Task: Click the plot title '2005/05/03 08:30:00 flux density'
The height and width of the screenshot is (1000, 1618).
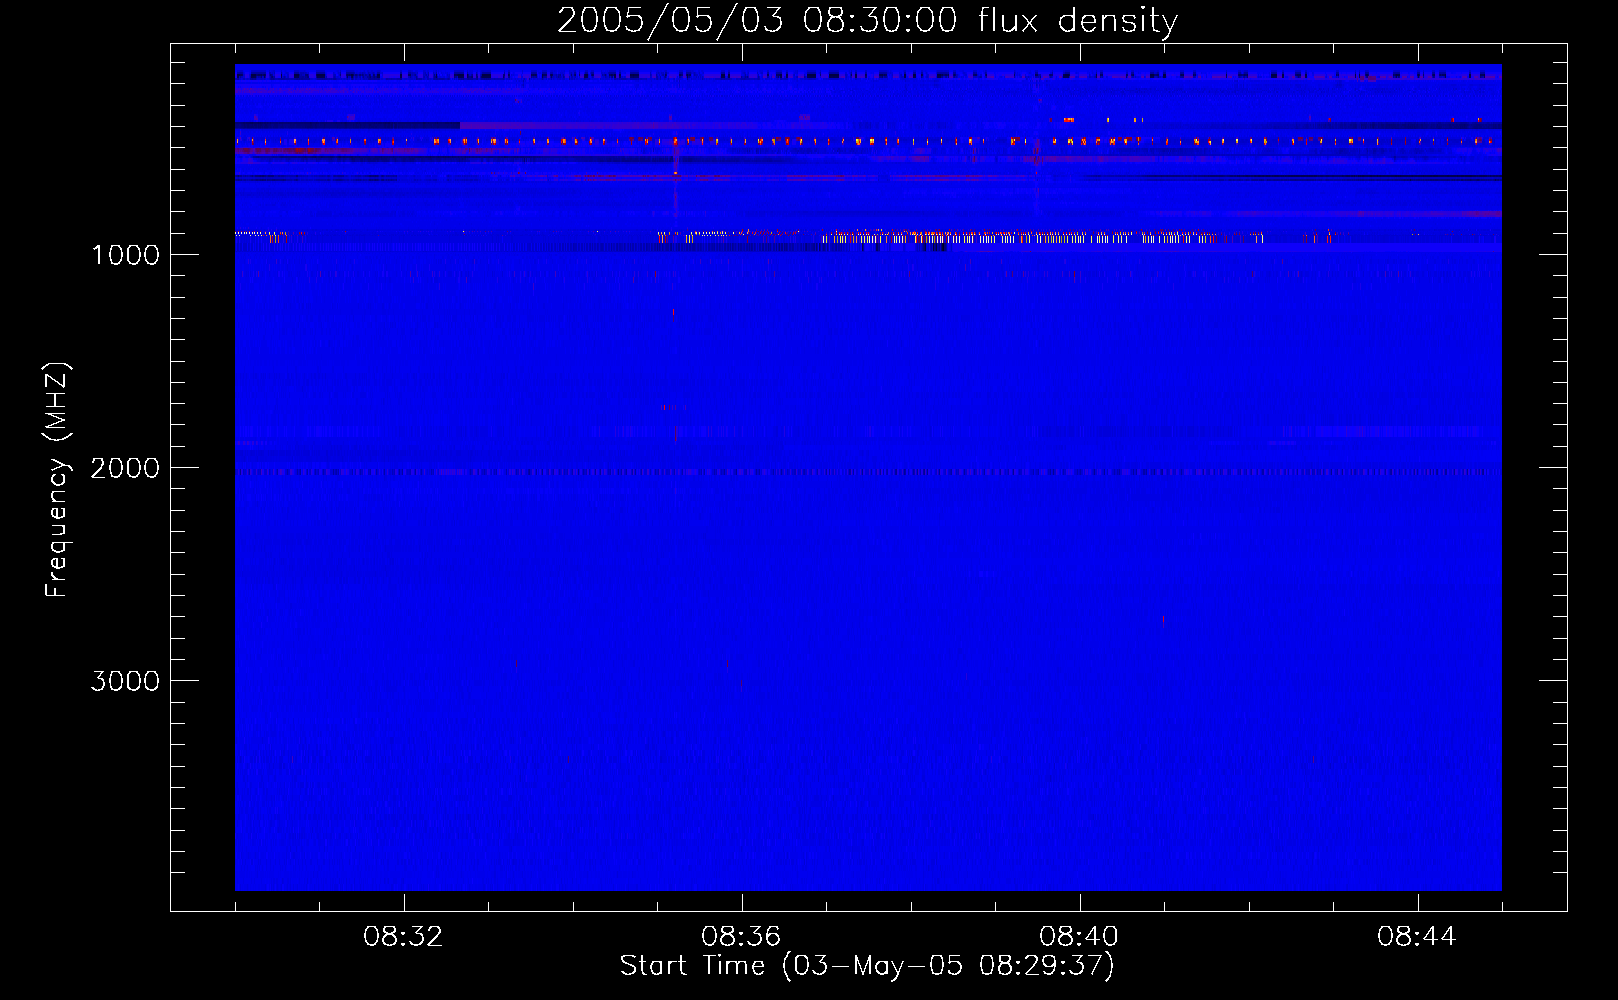Action: [x=867, y=21]
